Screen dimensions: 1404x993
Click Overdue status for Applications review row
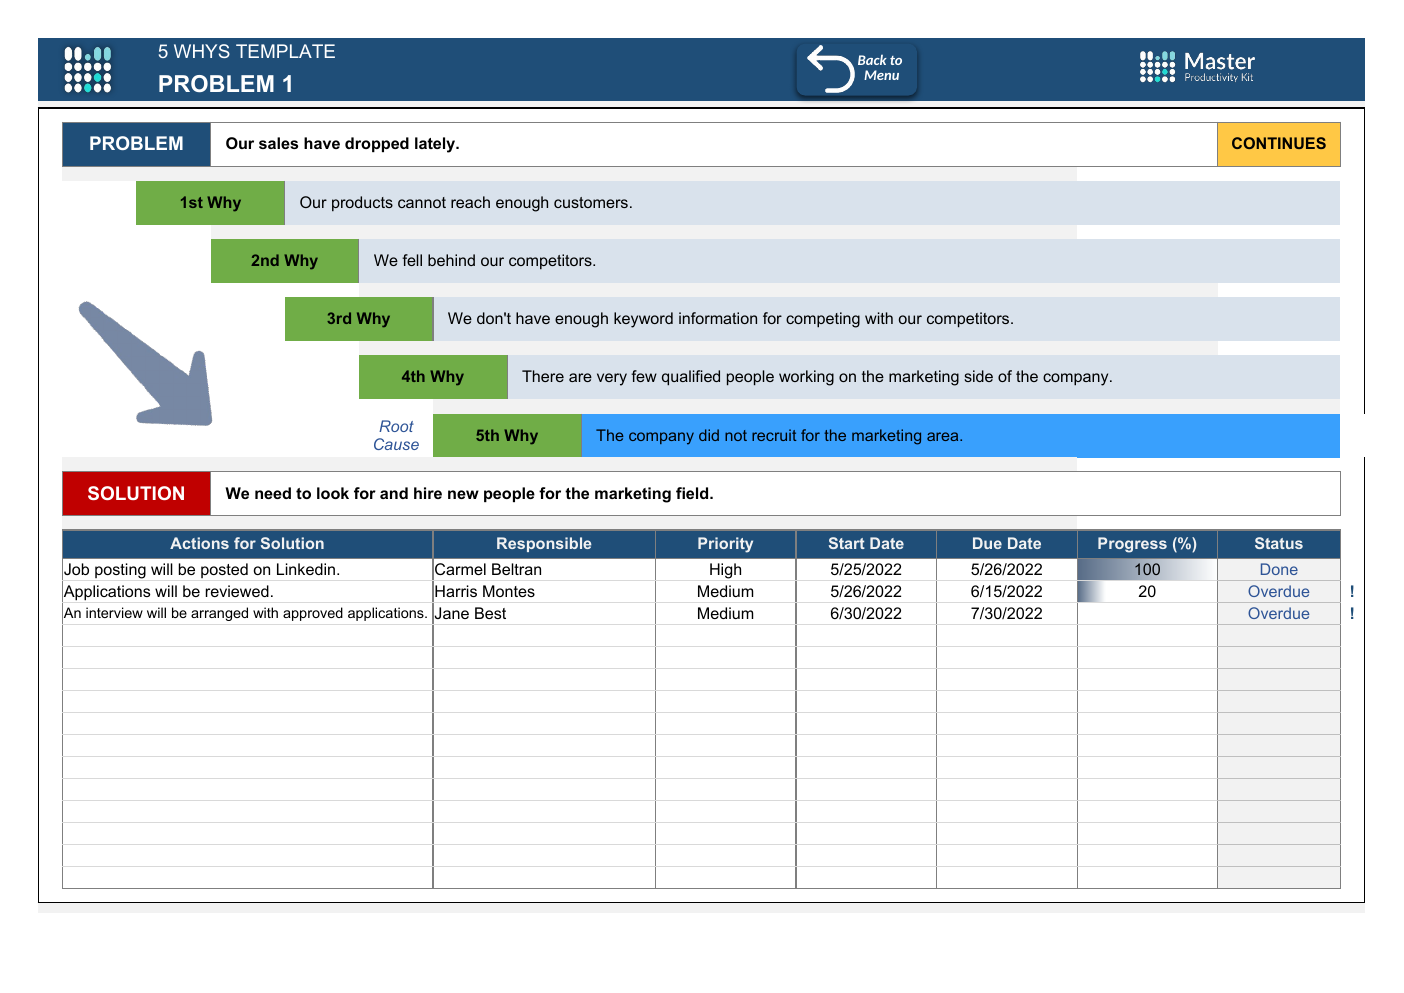(x=1278, y=592)
